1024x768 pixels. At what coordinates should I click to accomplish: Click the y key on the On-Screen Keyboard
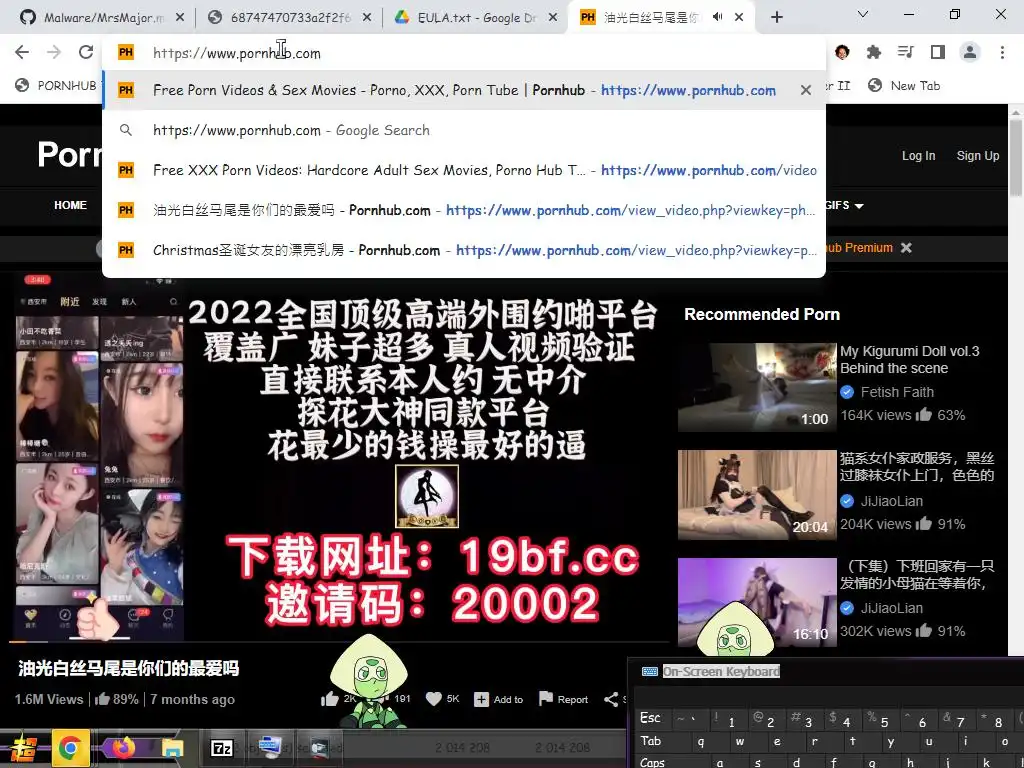(891, 741)
